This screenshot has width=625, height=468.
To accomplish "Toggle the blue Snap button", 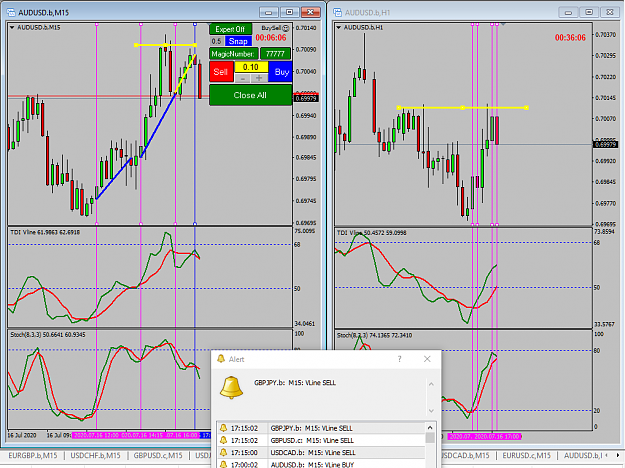I will pos(238,41).
